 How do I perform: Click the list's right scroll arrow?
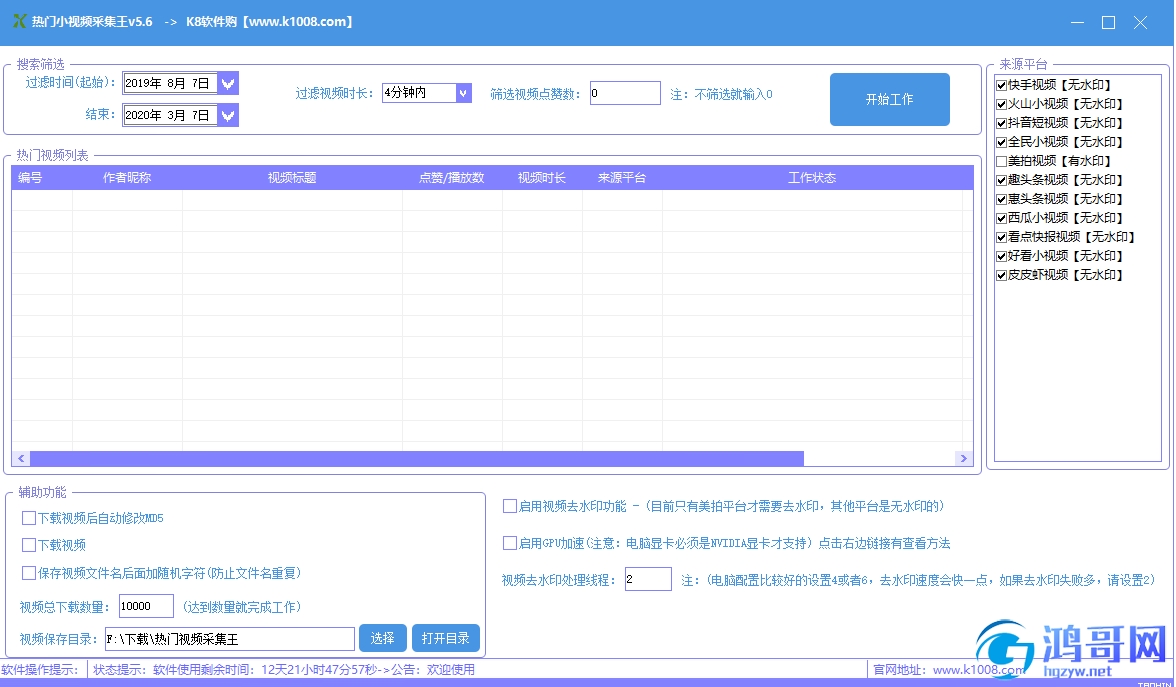964,458
